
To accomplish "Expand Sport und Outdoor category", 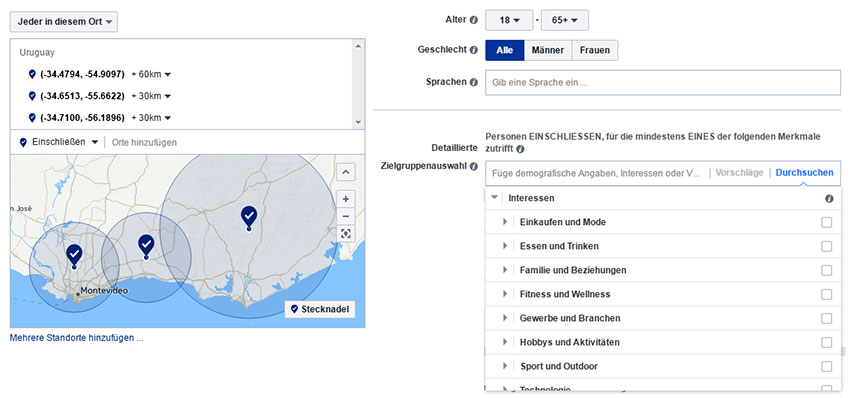I will 505,366.
